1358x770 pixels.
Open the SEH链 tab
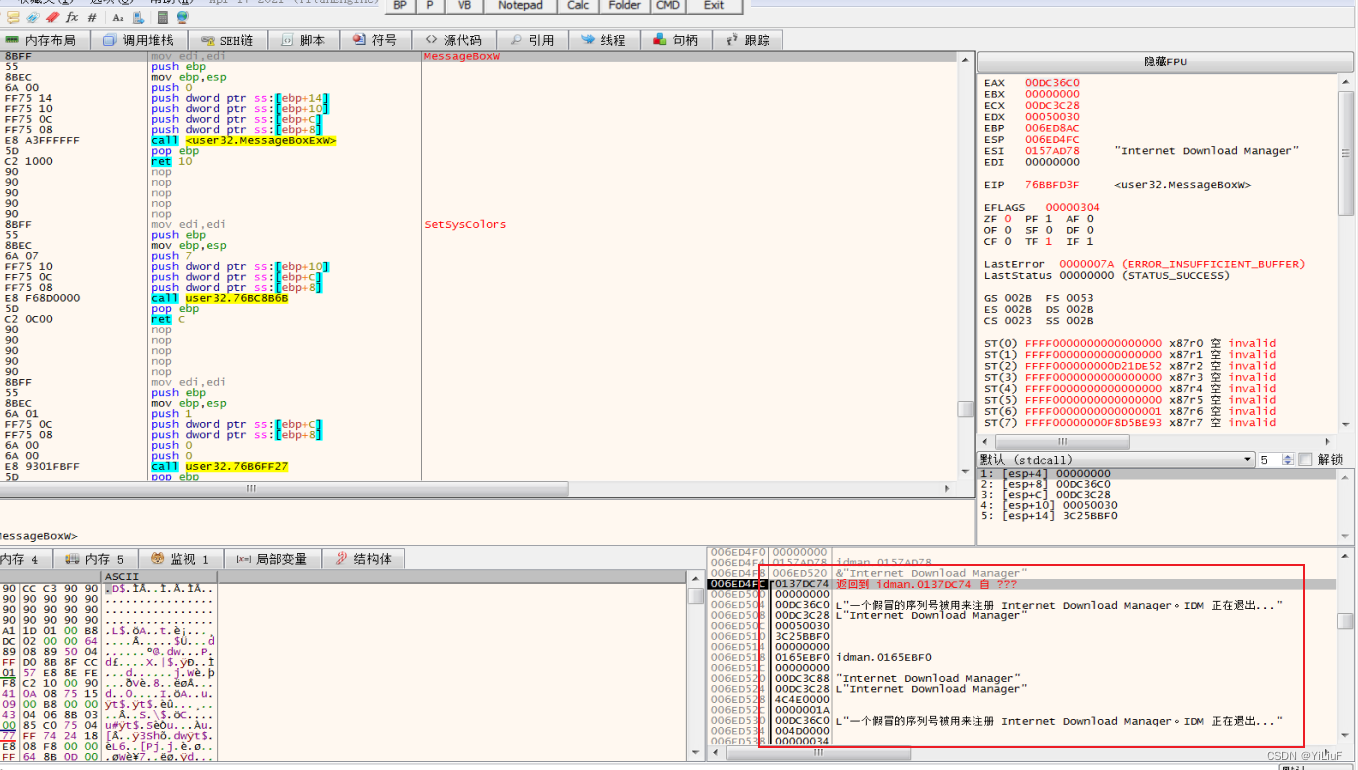[227, 40]
